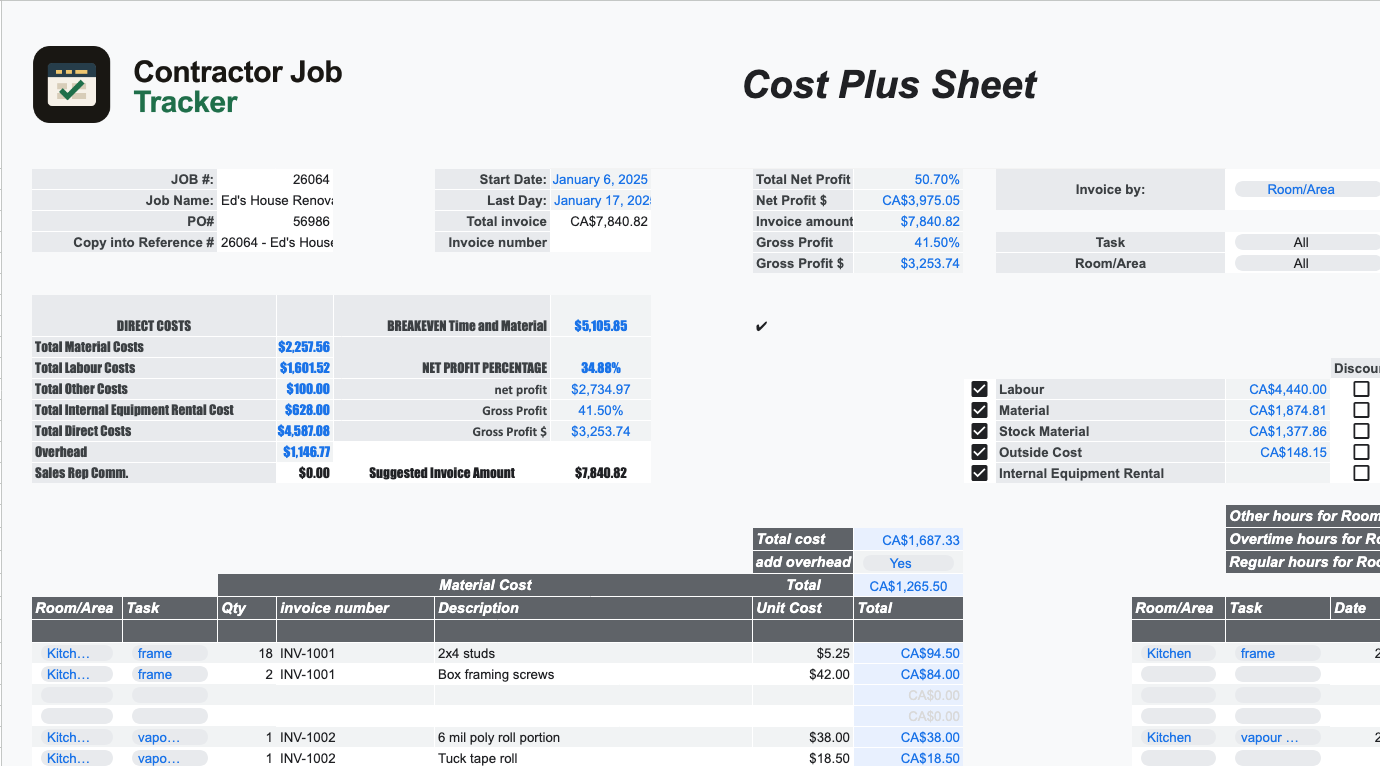Click the Copy into Reference # value

click(275, 242)
